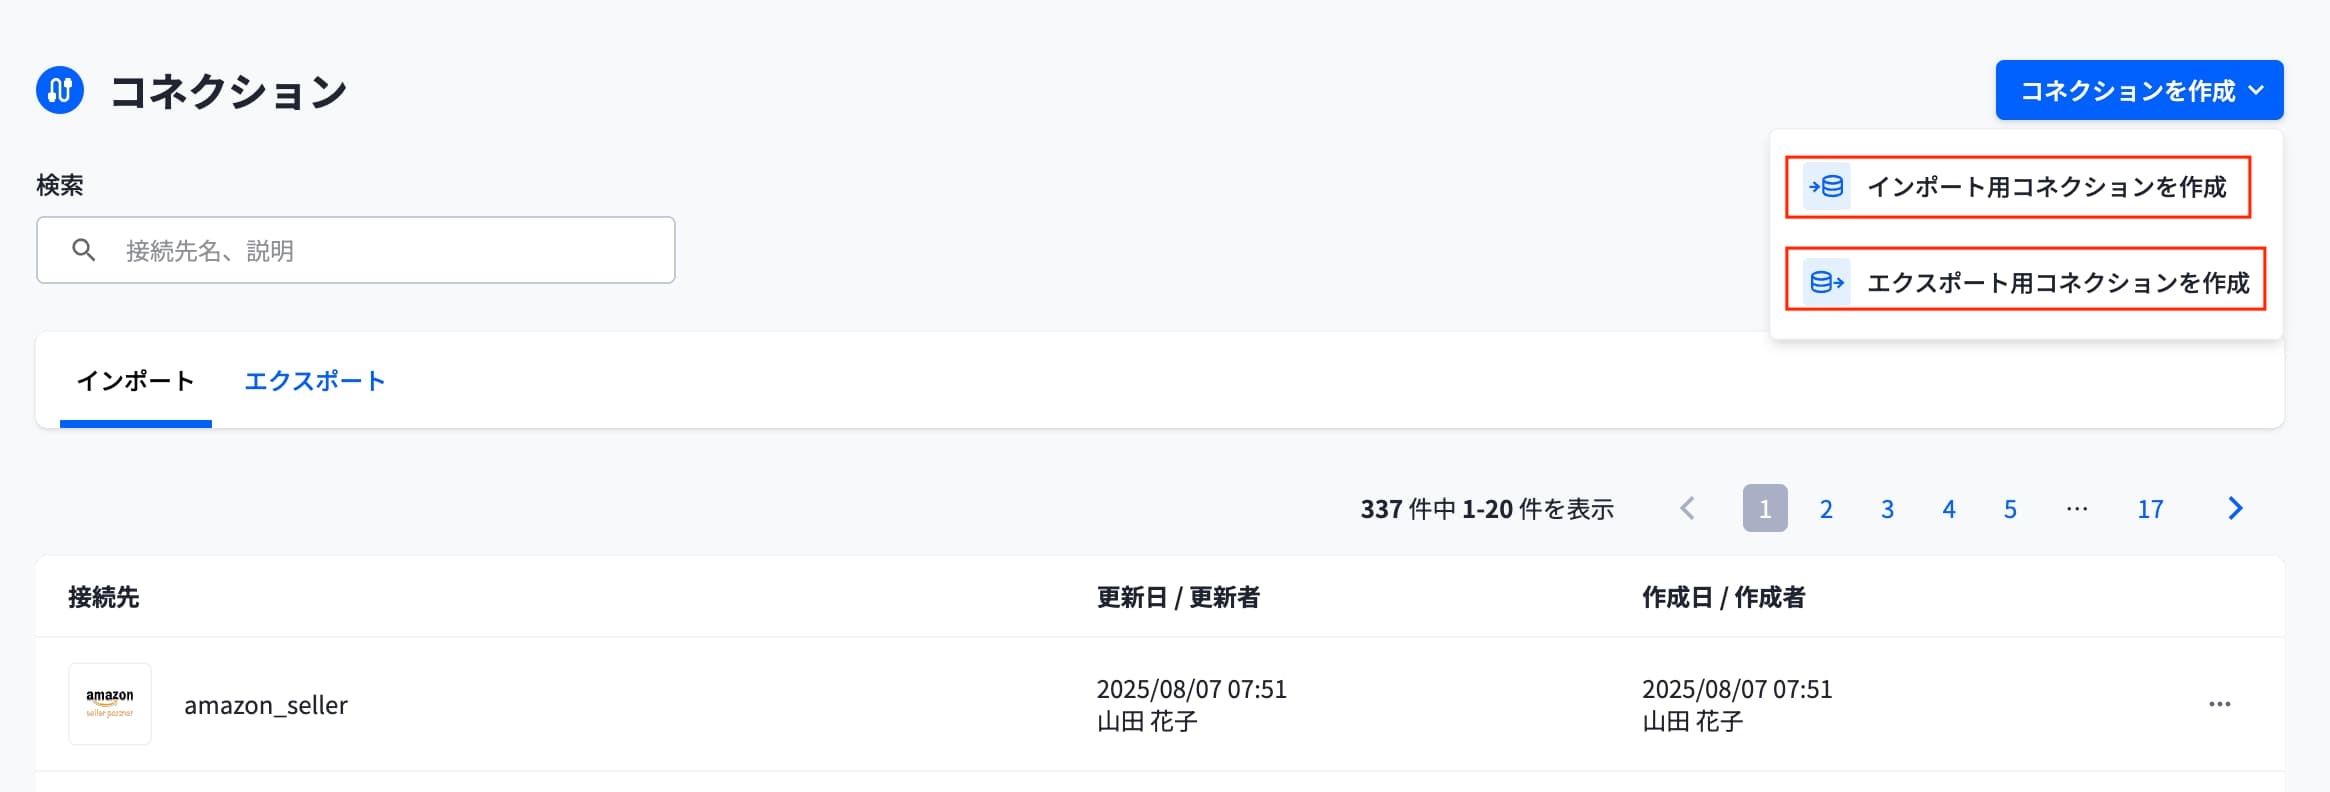
Task: Go to page 2
Action: pos(1826,509)
